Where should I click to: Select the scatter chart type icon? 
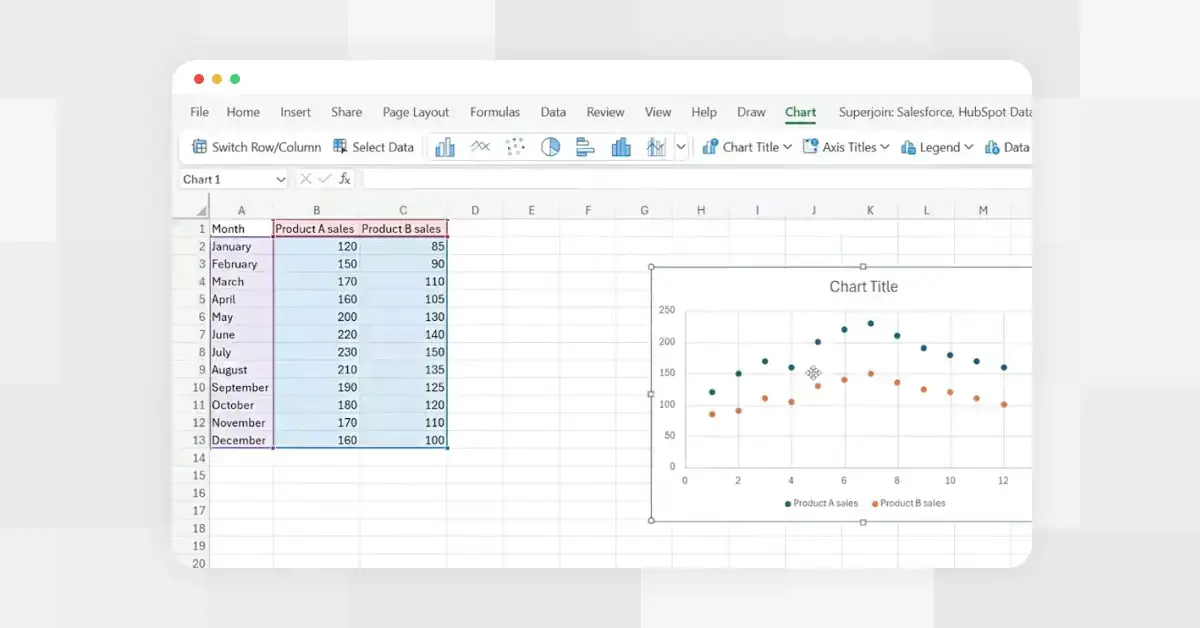515,146
